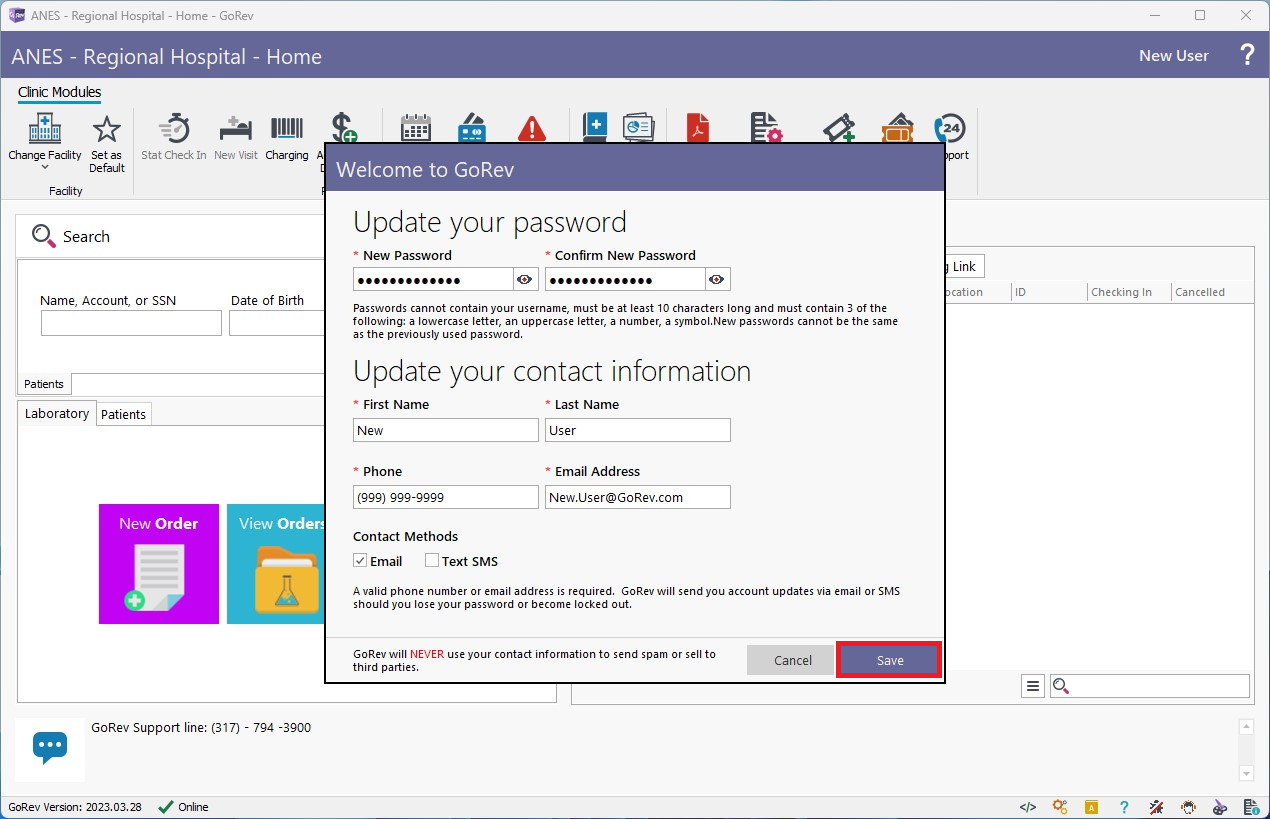Image resolution: width=1270 pixels, height=819 pixels.
Task: Click the Email Address field
Action: (x=638, y=497)
